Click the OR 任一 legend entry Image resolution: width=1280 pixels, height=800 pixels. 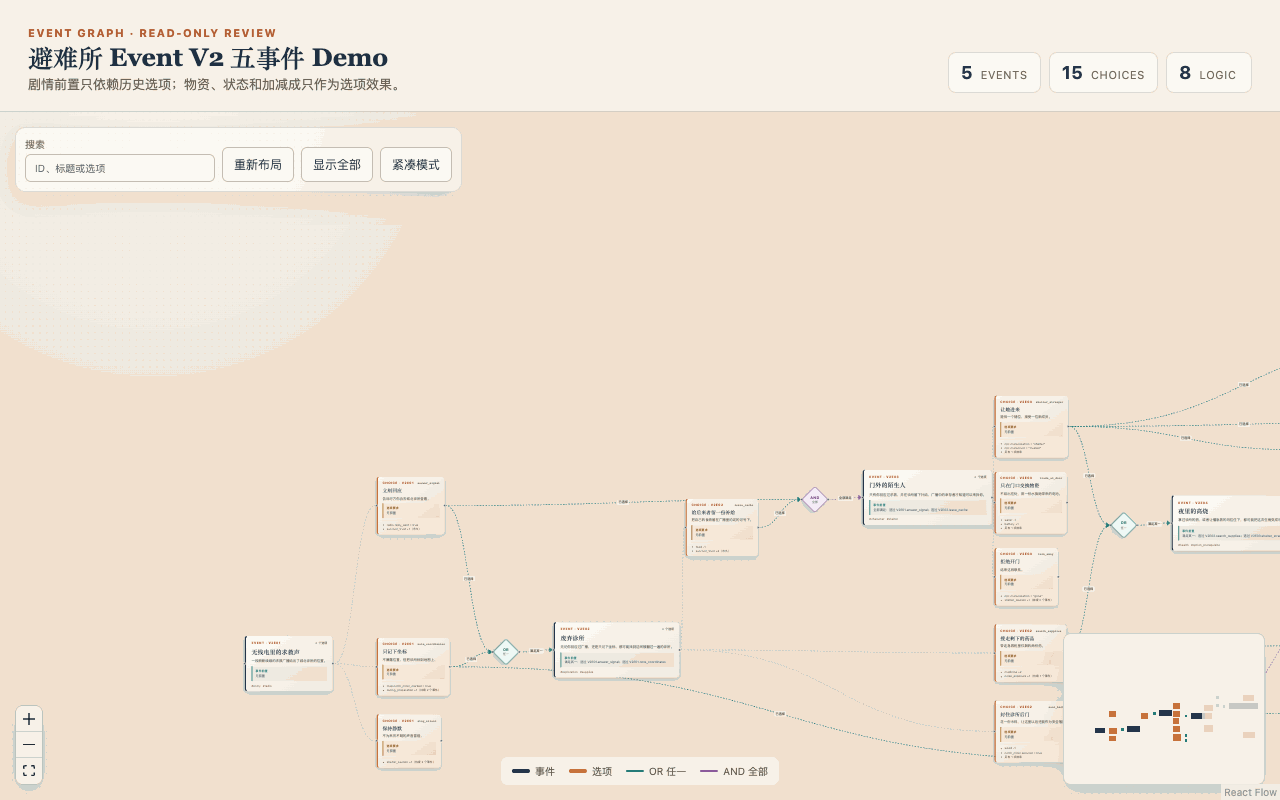656,771
